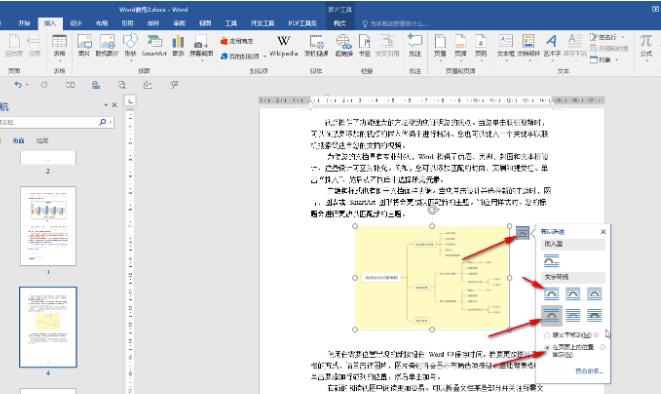The width and height of the screenshot is (661, 394).
Task: Click the ruler tab selector button
Action: 130,101
